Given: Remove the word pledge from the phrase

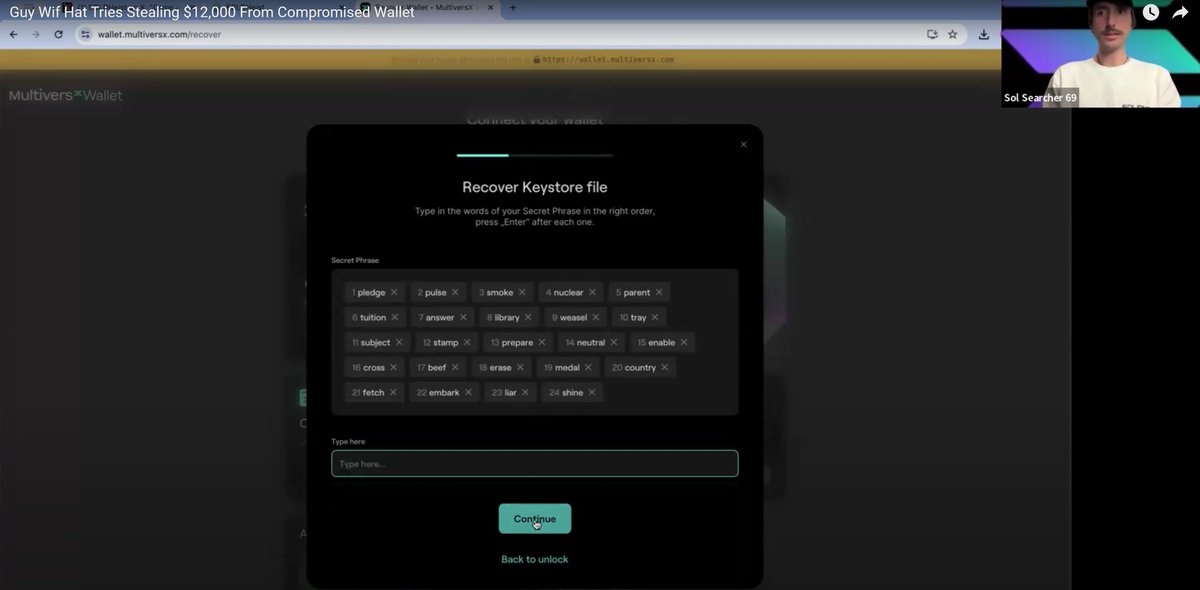Looking at the screenshot, I should (394, 292).
